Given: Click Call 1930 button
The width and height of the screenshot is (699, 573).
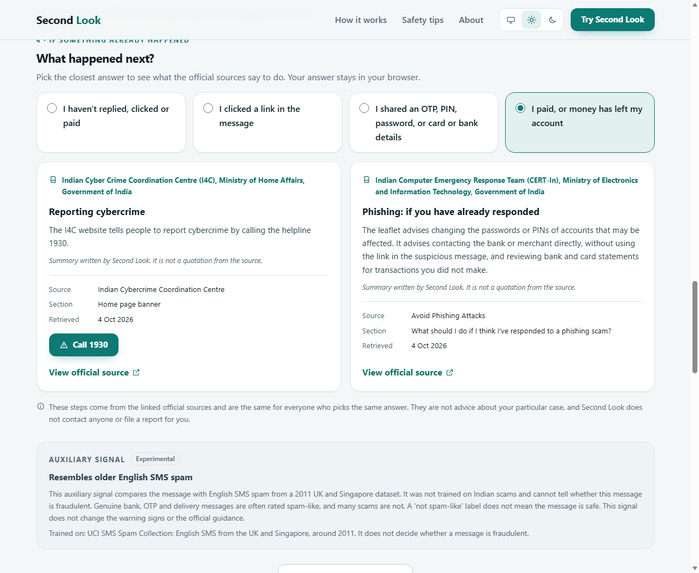Looking at the screenshot, I should point(84,345).
